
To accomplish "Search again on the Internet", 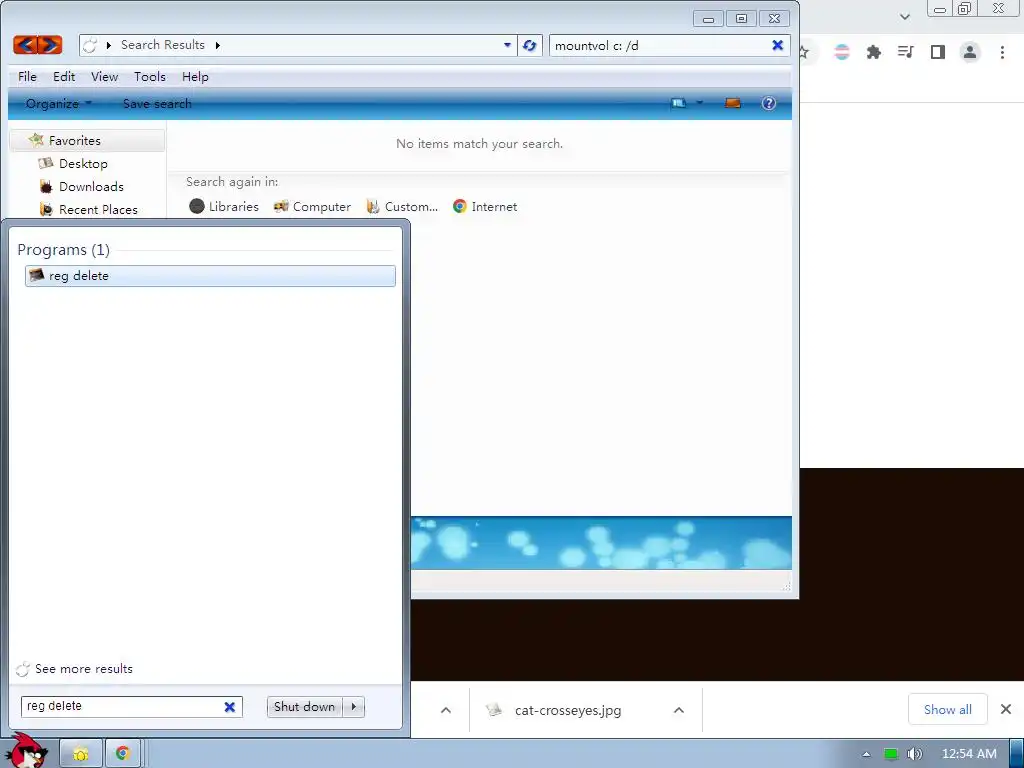I will (x=485, y=206).
